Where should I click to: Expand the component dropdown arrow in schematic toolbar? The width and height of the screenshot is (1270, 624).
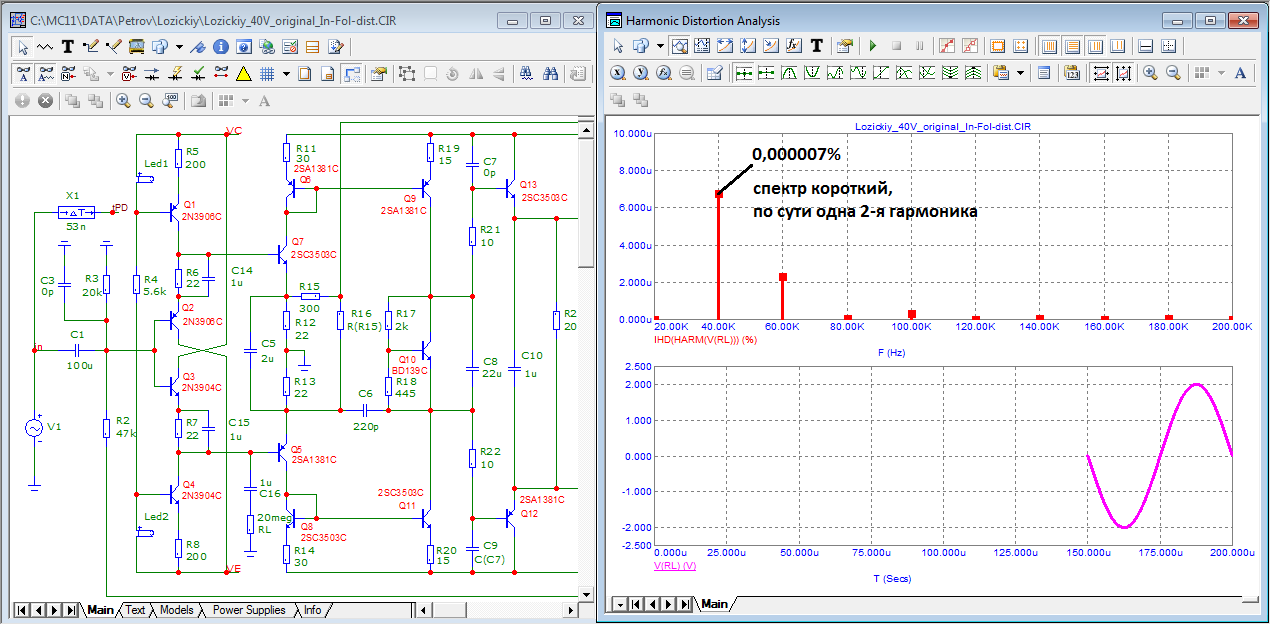pyautogui.click(x=179, y=46)
